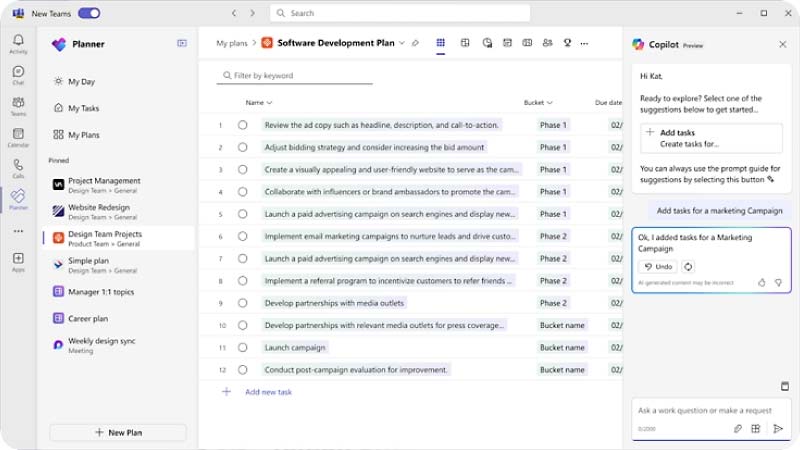Check off 'Collaborate with influencers' task
This screenshot has width=800, height=450.
[243, 192]
